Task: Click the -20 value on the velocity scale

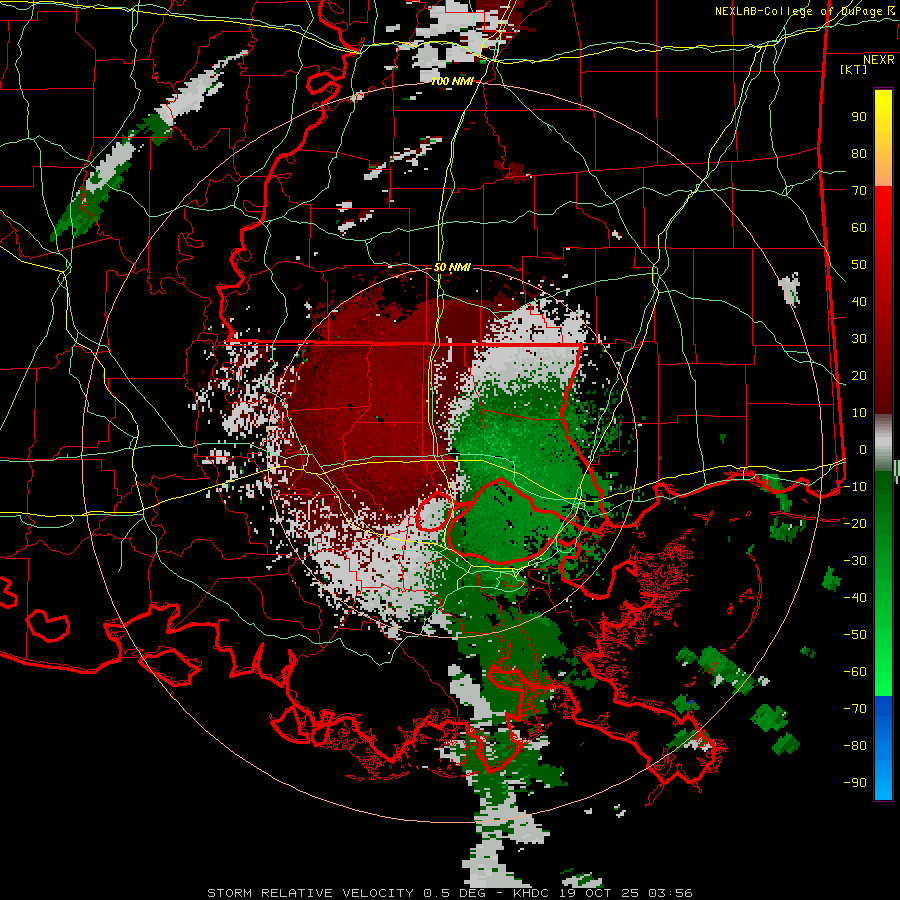Action: (855, 523)
